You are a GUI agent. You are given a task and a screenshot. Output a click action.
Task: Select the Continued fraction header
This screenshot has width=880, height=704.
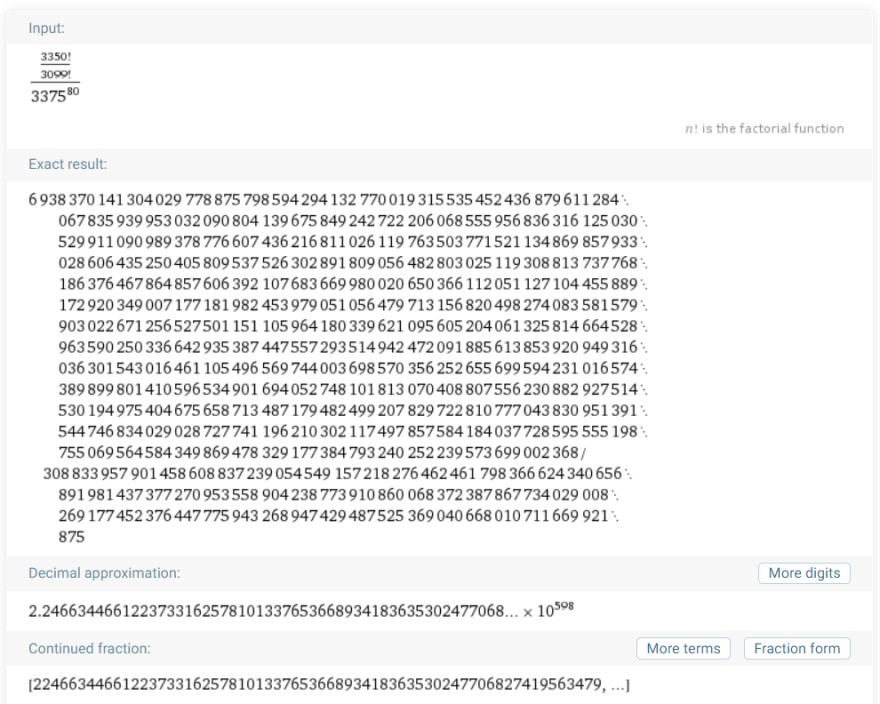(x=89, y=648)
